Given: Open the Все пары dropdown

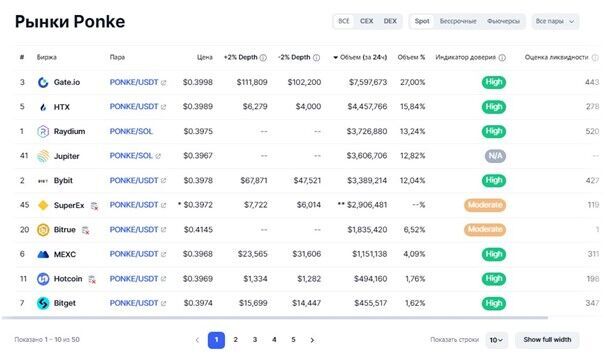Looking at the screenshot, I should tap(555, 21).
